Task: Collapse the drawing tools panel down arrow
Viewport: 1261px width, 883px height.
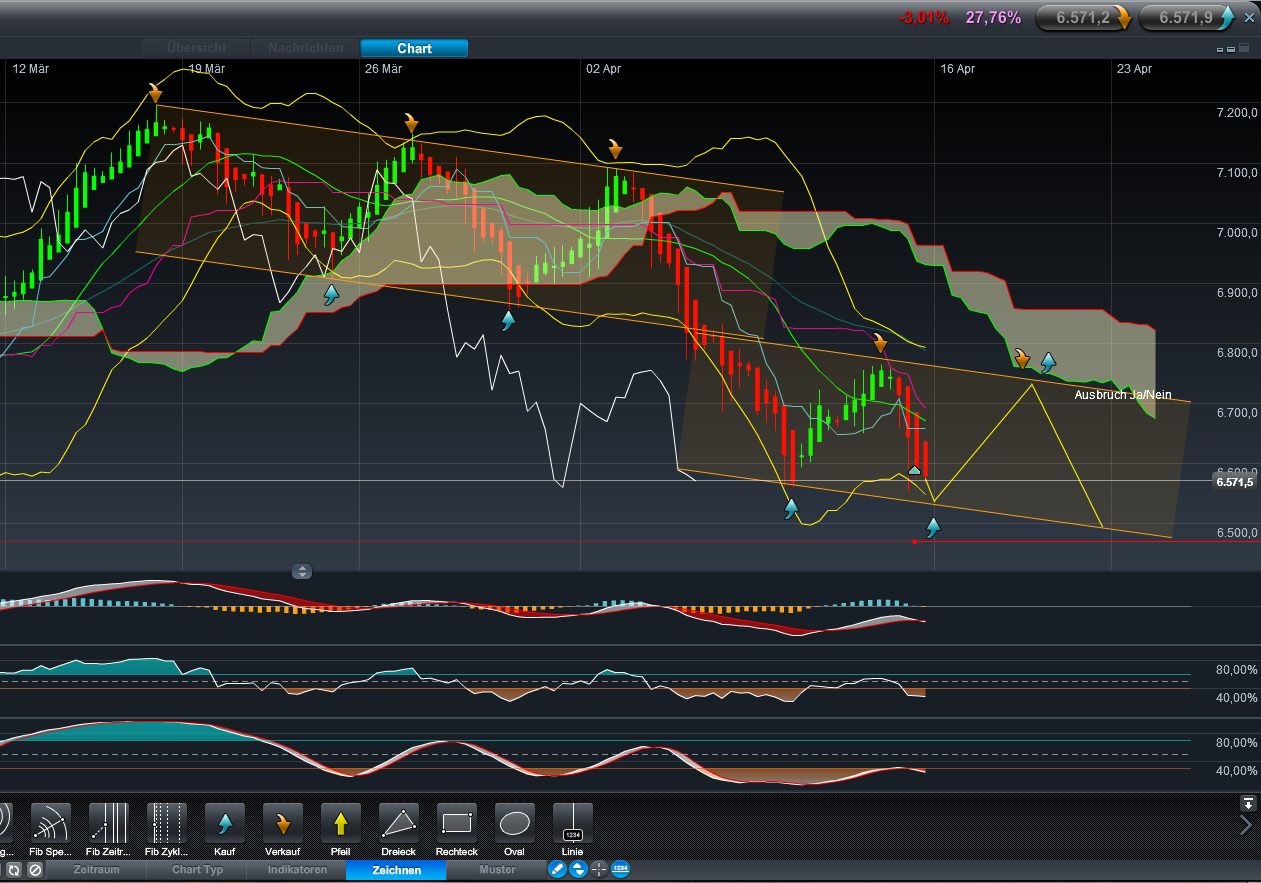Action: [x=1248, y=803]
